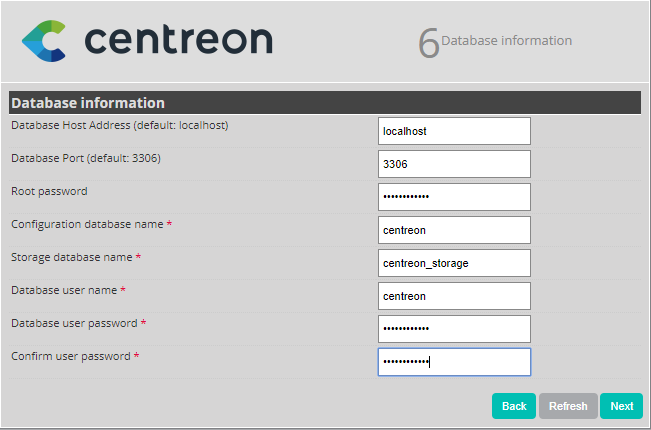This screenshot has height=430, width=651.
Task: Select the Root password field
Action: point(454,197)
